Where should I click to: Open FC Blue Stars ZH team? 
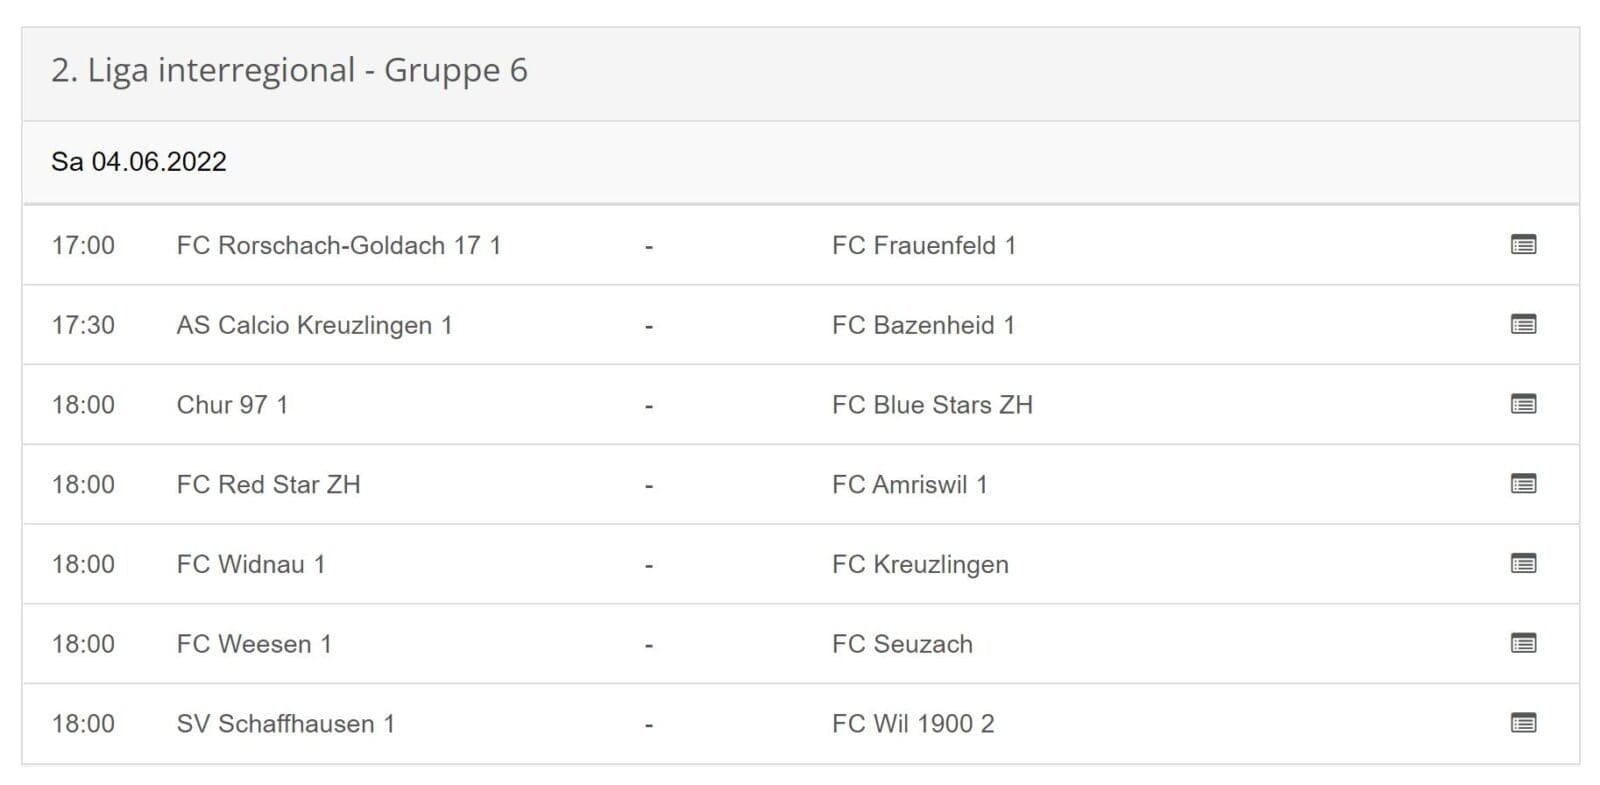pos(932,405)
